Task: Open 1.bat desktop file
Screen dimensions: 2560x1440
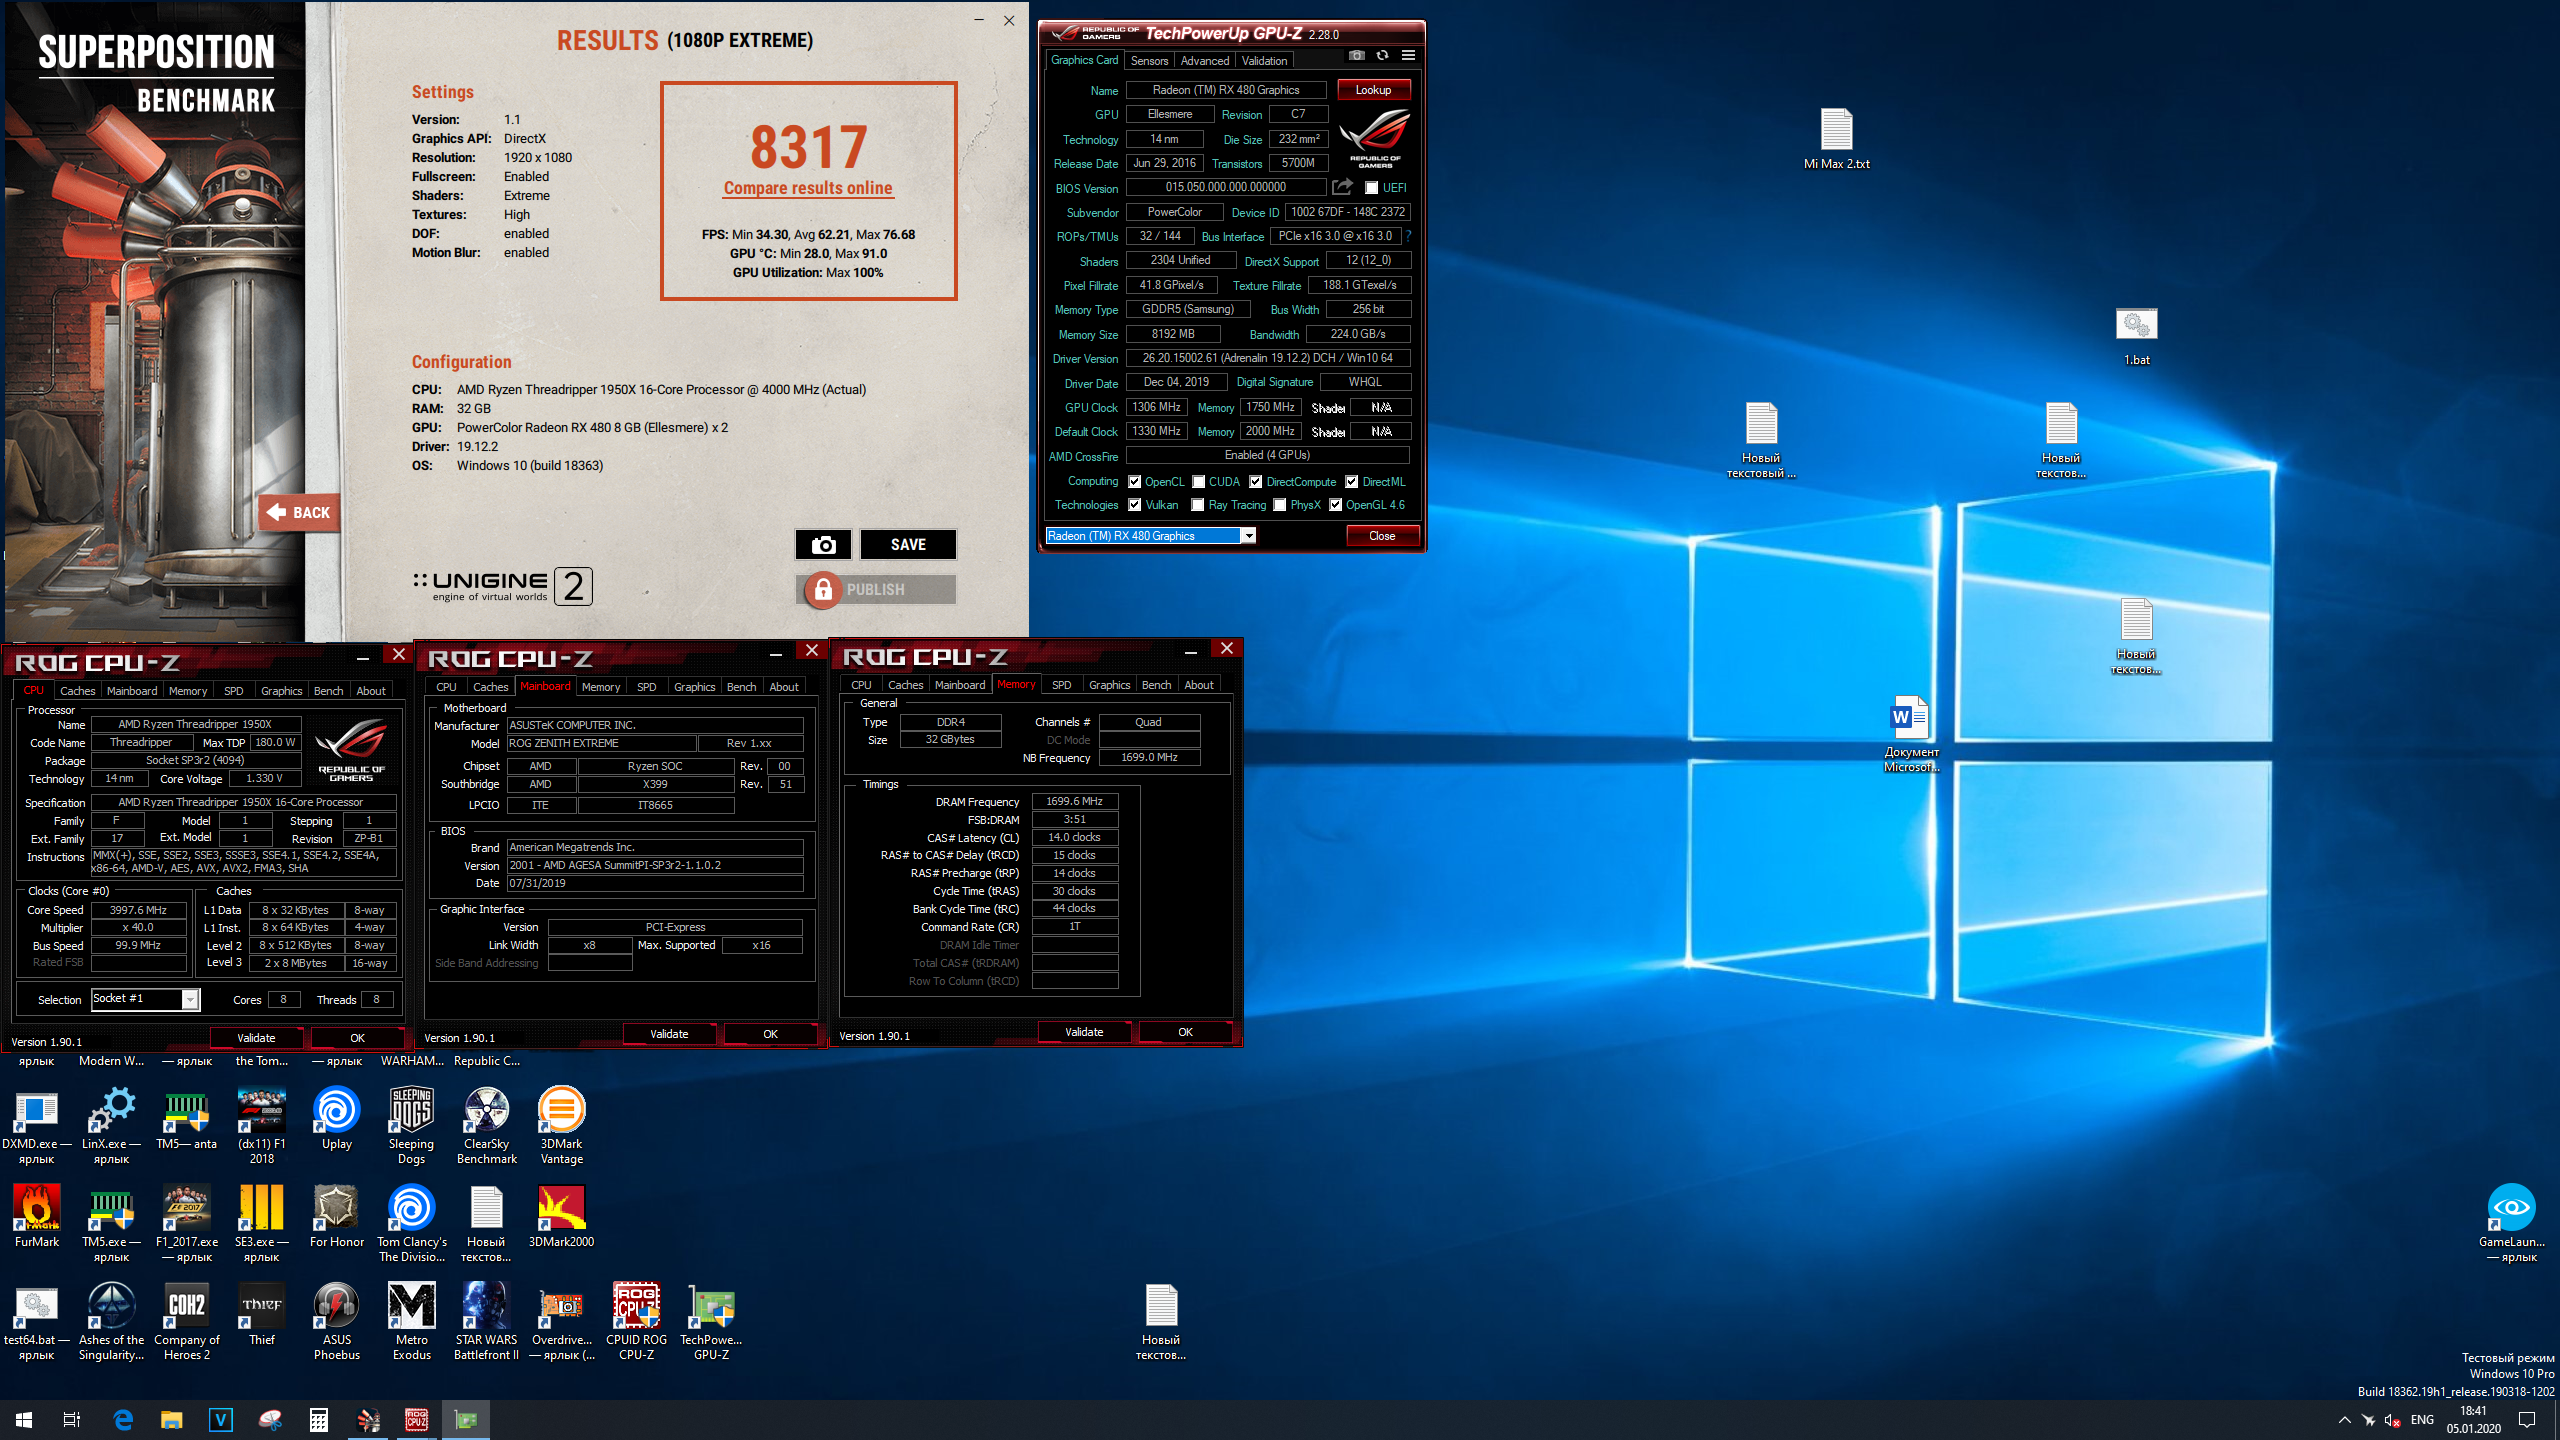Action: pyautogui.click(x=2137, y=336)
